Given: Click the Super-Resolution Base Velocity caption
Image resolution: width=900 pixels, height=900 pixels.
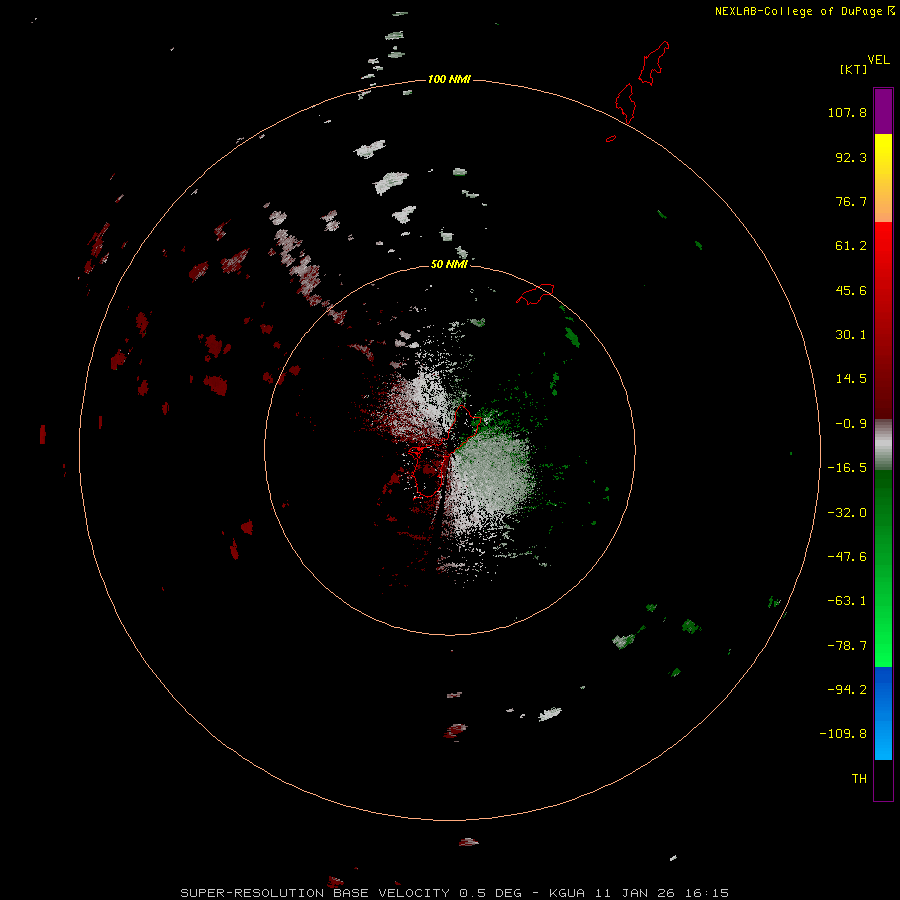Looking at the screenshot, I should [x=455, y=893].
